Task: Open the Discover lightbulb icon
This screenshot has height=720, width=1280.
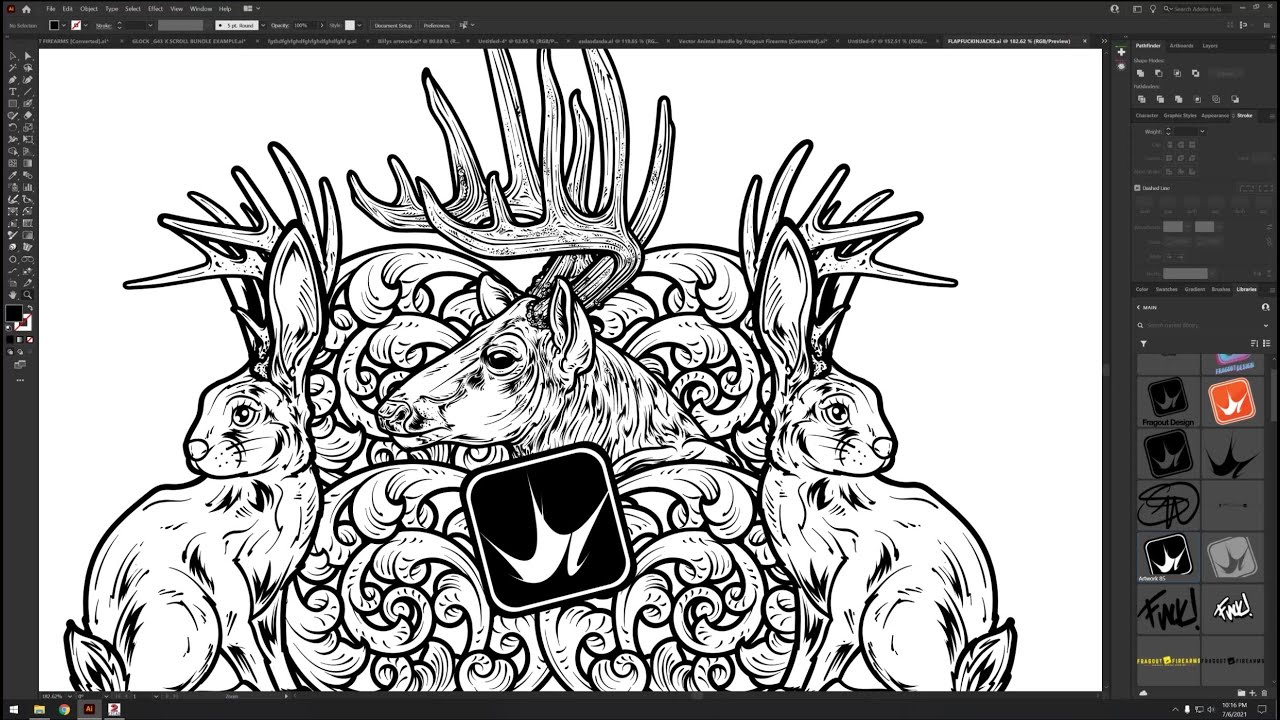Action: [1153, 9]
